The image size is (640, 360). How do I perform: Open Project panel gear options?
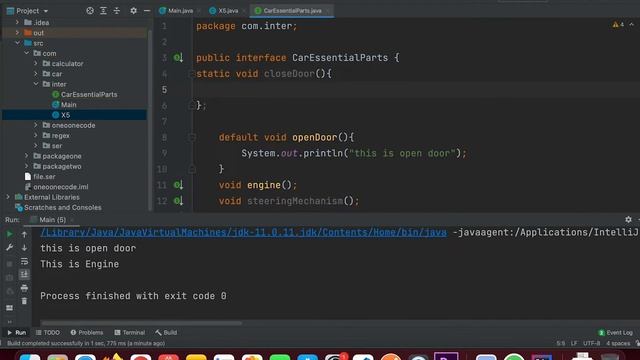(133, 11)
